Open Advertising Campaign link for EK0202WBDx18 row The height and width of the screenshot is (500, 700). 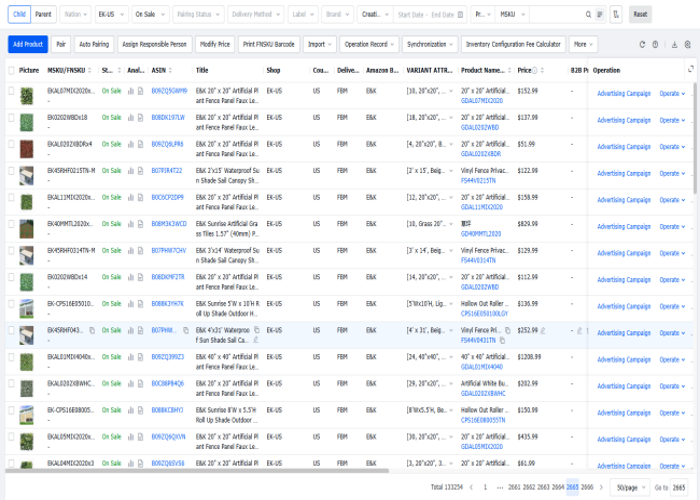[624, 121]
